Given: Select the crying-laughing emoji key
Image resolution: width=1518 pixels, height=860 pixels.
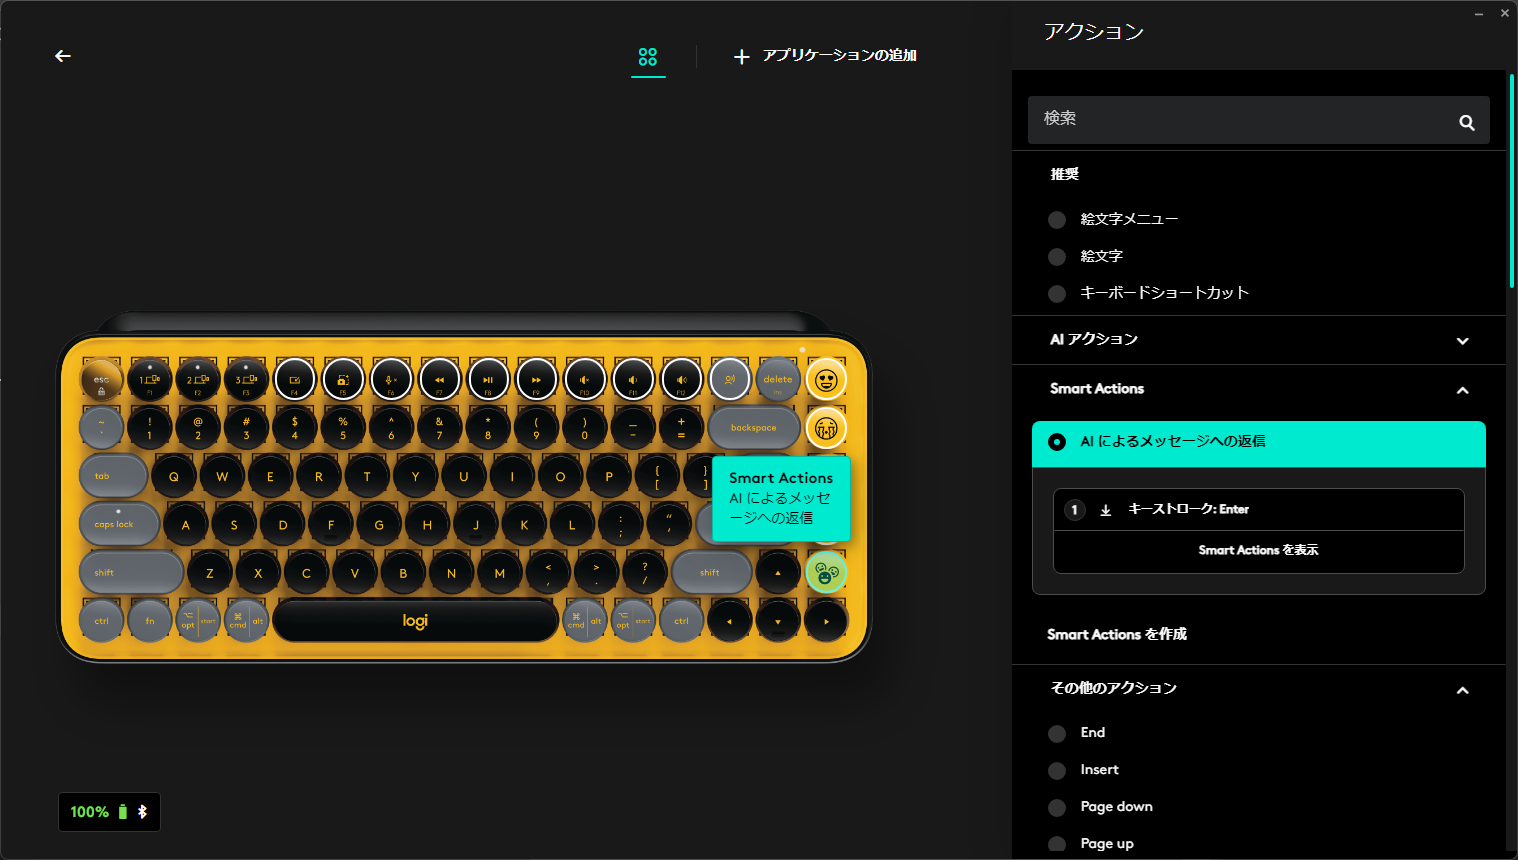Looking at the screenshot, I should pyautogui.click(x=826, y=428).
